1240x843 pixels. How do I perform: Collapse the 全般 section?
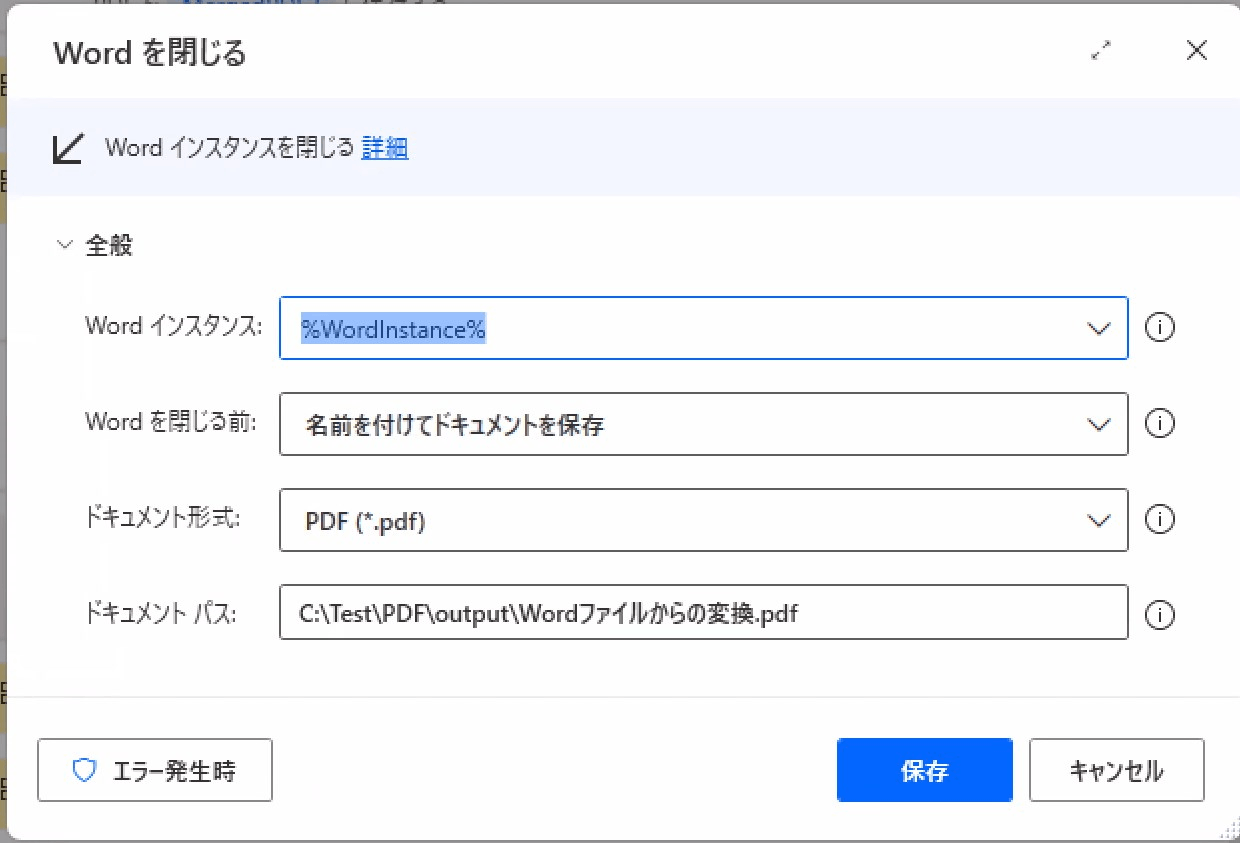tap(66, 245)
